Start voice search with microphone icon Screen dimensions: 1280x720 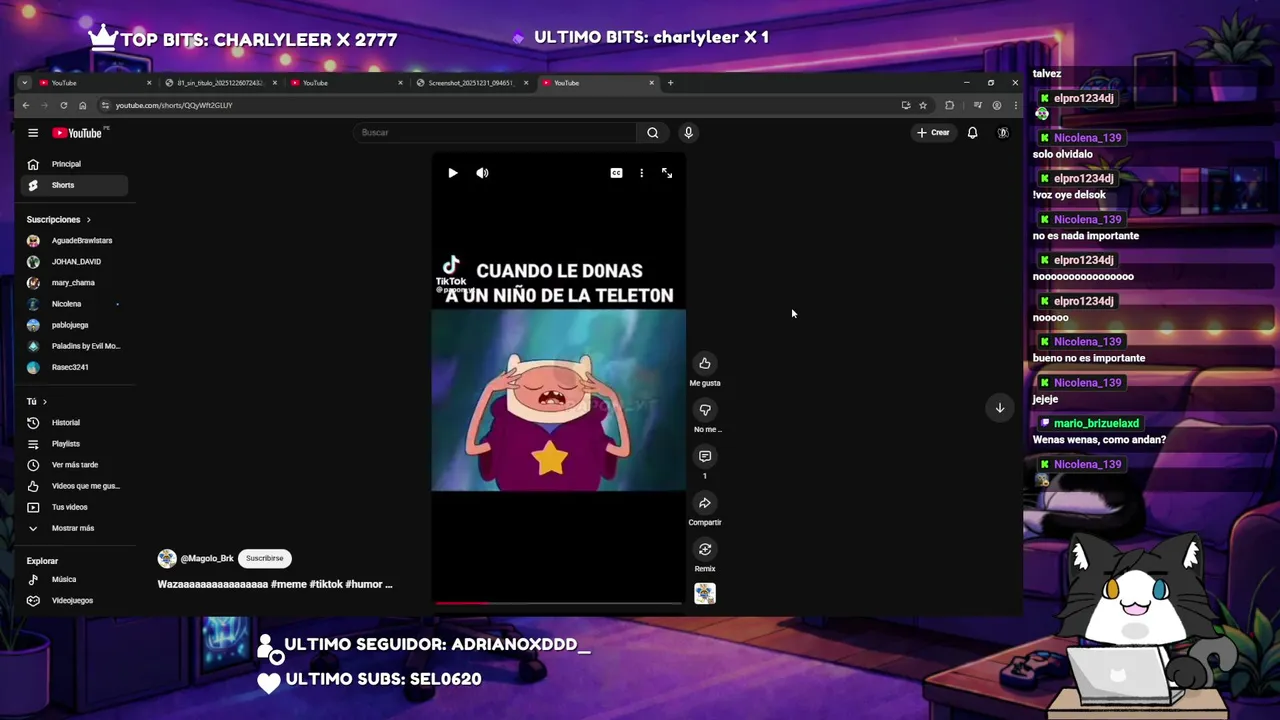point(688,133)
